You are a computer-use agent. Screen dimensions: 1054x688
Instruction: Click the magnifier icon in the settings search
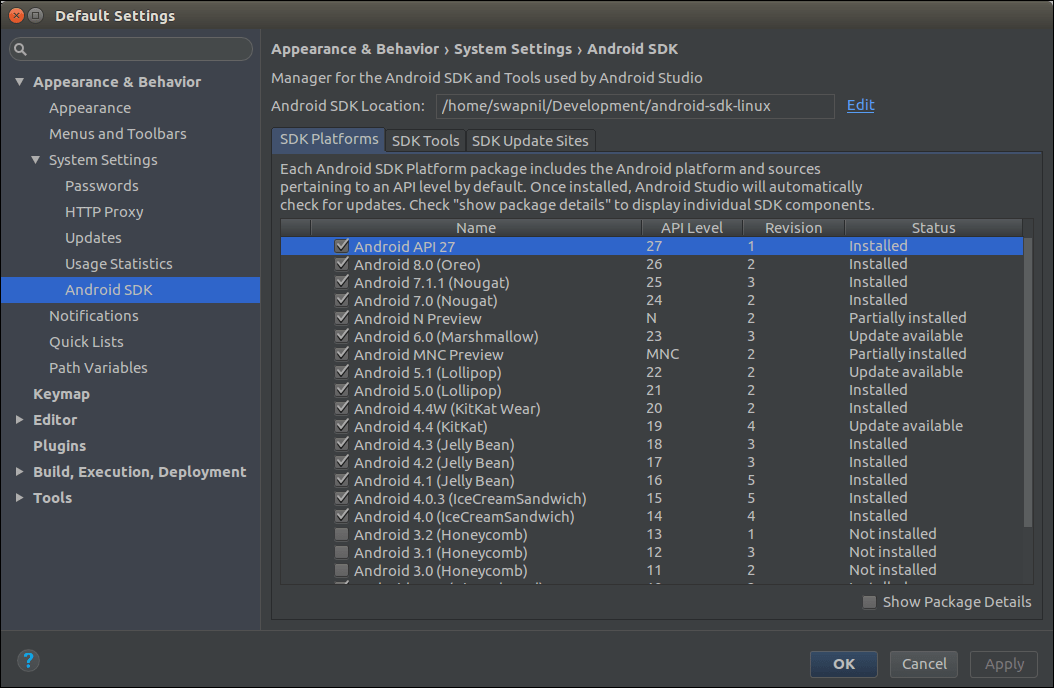(x=21, y=48)
